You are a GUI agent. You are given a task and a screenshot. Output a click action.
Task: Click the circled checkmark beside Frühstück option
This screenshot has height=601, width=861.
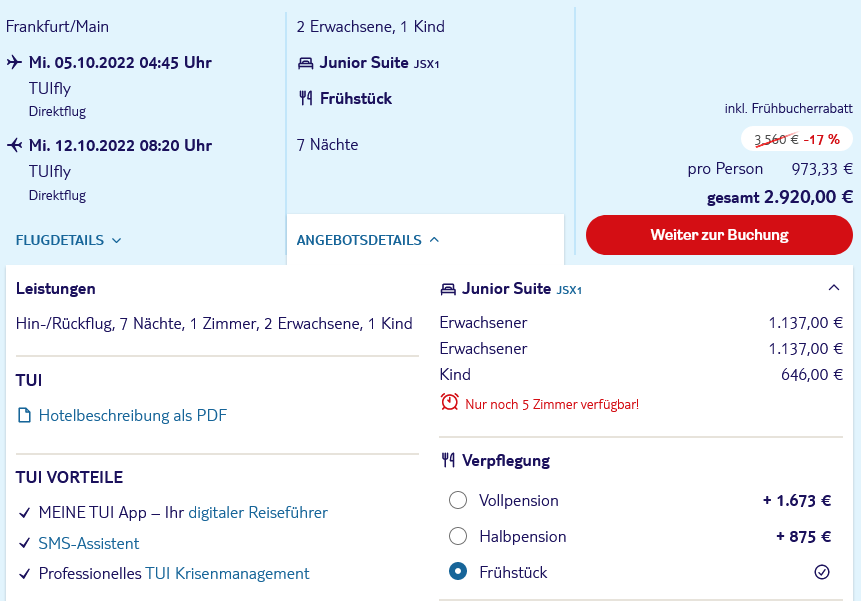pyautogui.click(x=821, y=572)
